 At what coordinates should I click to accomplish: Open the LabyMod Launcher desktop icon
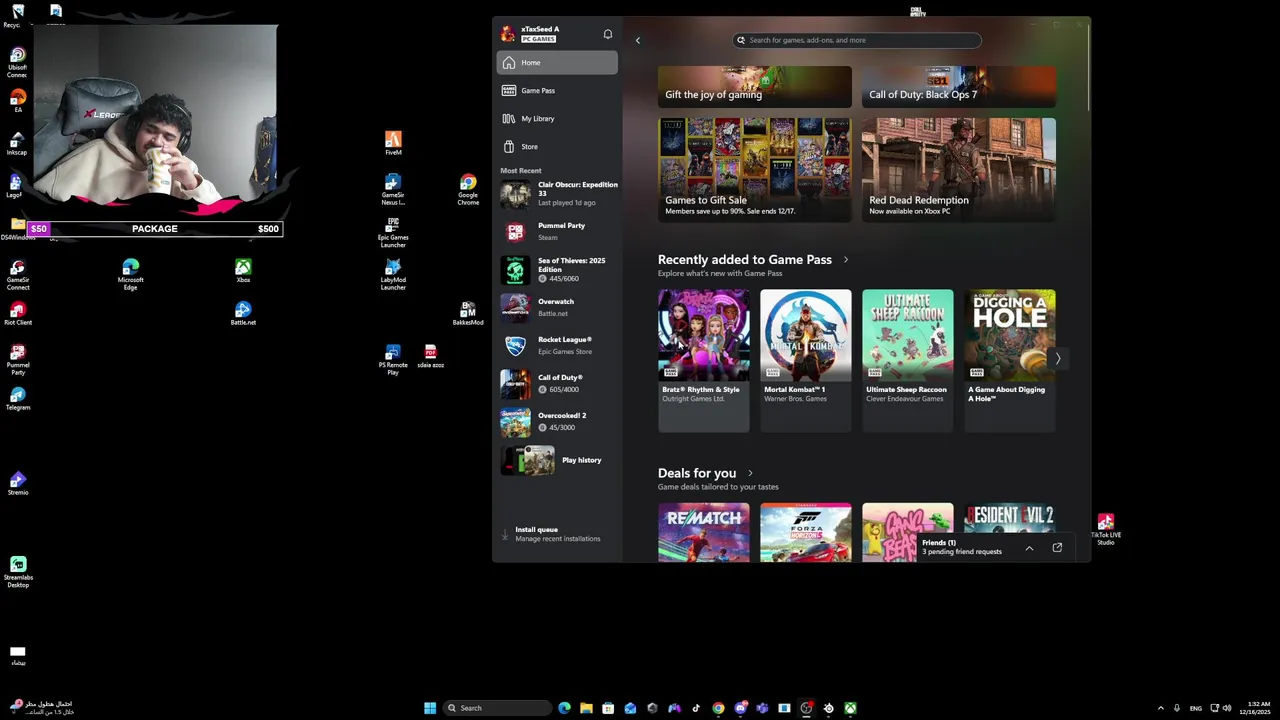393,275
